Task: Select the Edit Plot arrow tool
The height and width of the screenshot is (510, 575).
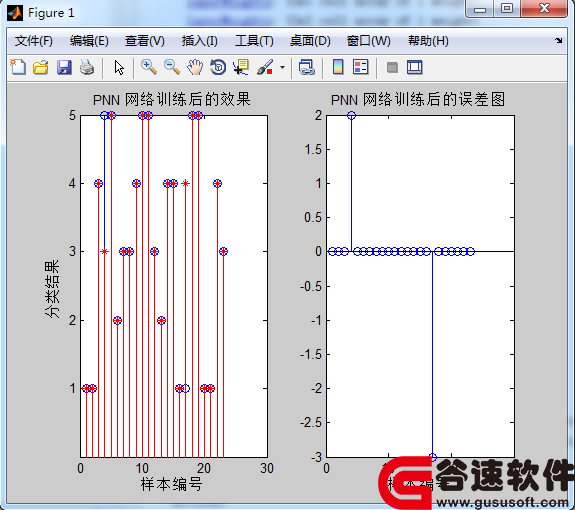Action: tap(119, 68)
